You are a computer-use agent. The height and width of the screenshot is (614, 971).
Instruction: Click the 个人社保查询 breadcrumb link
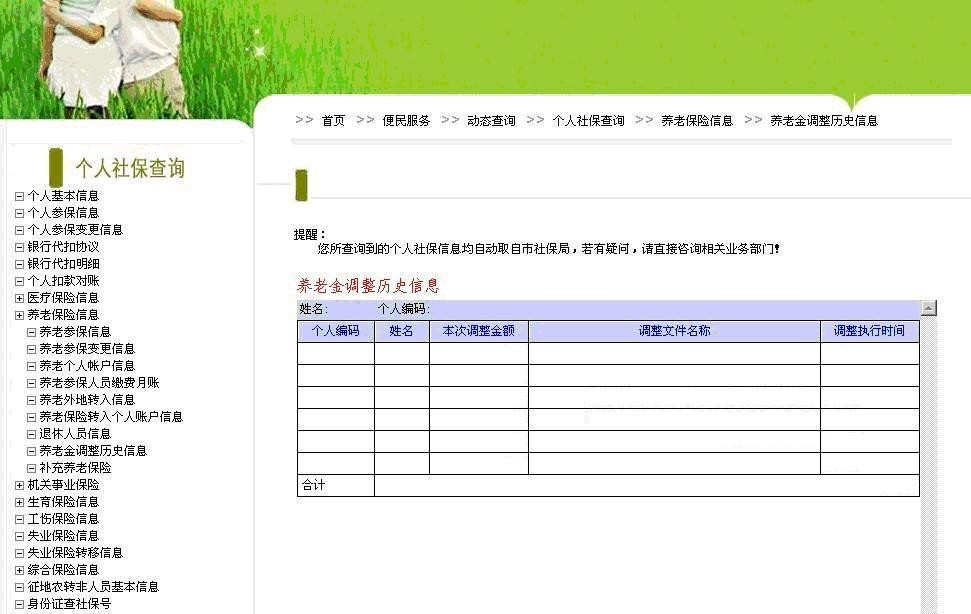coord(588,121)
